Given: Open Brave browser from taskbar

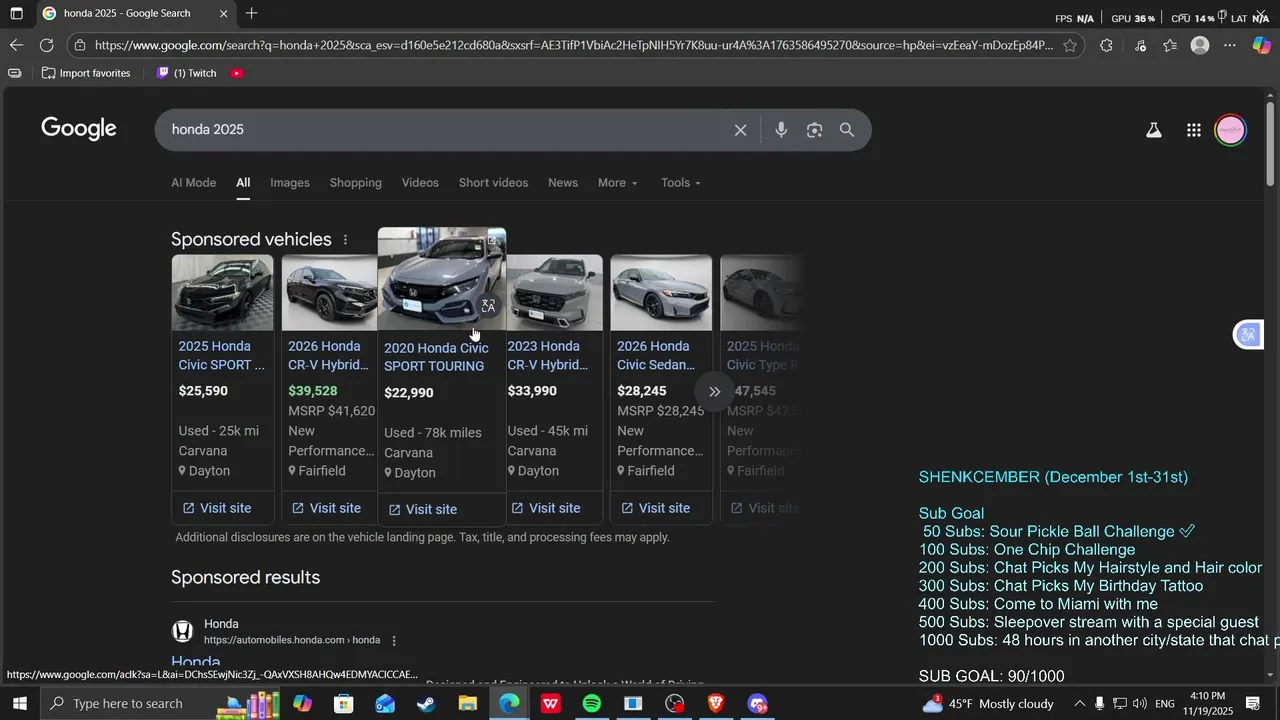Looking at the screenshot, I should (x=716, y=704).
